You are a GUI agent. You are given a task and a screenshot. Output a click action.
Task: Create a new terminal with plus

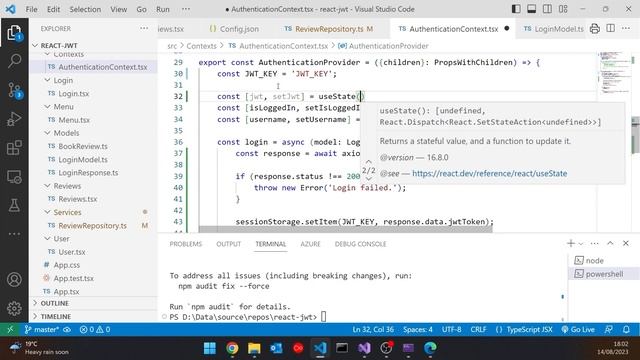coord(571,243)
